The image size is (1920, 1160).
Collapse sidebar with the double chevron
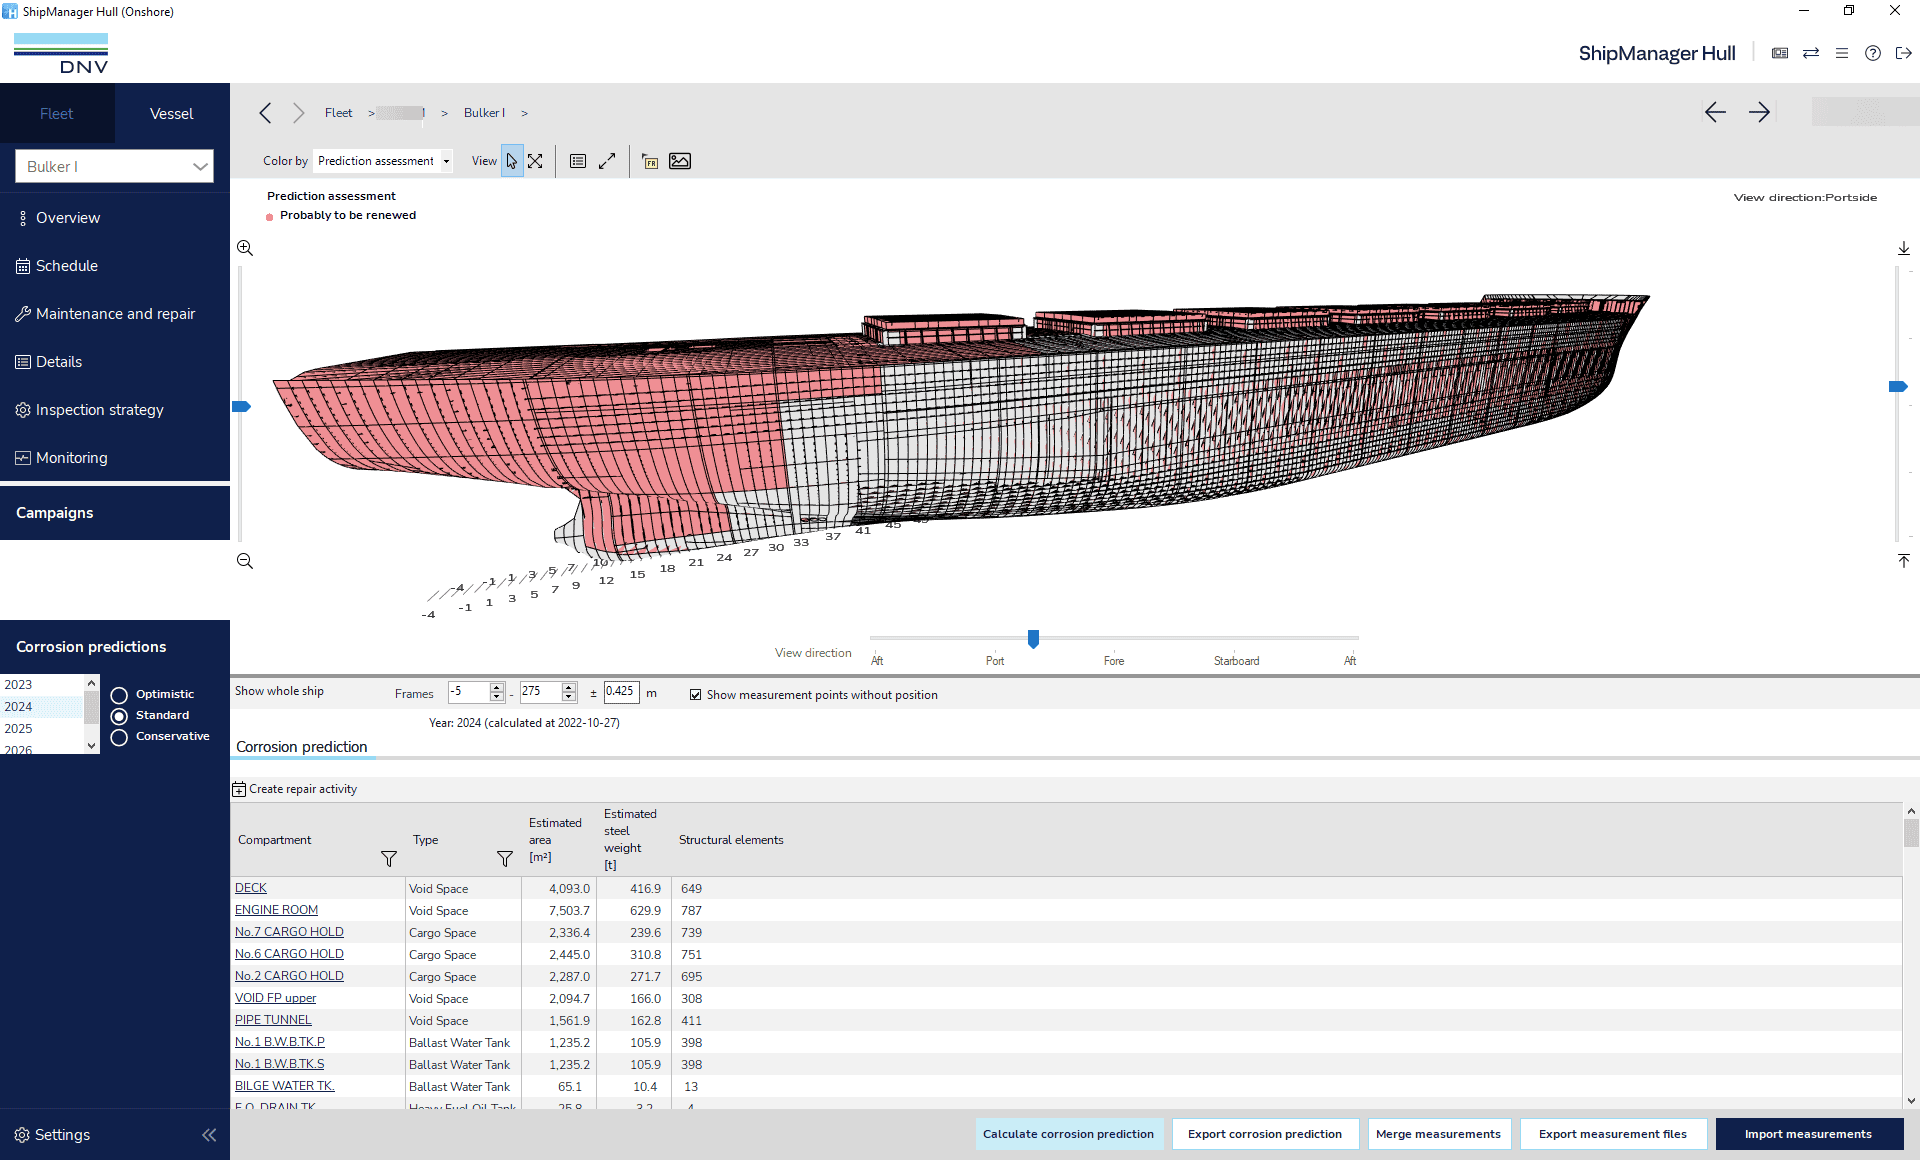coord(209,1135)
